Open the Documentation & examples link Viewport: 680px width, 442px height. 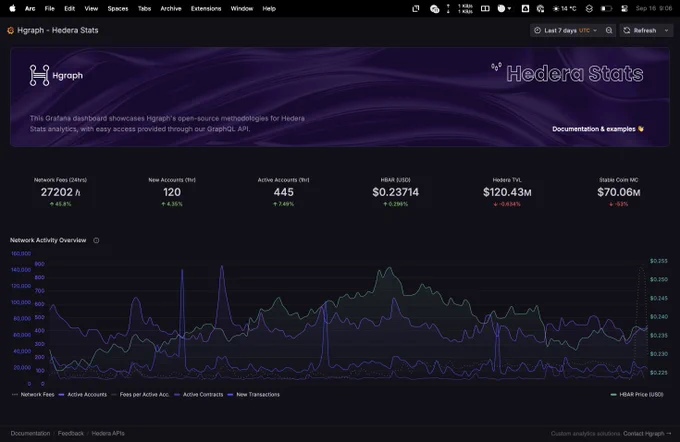pyautogui.click(x=598, y=129)
